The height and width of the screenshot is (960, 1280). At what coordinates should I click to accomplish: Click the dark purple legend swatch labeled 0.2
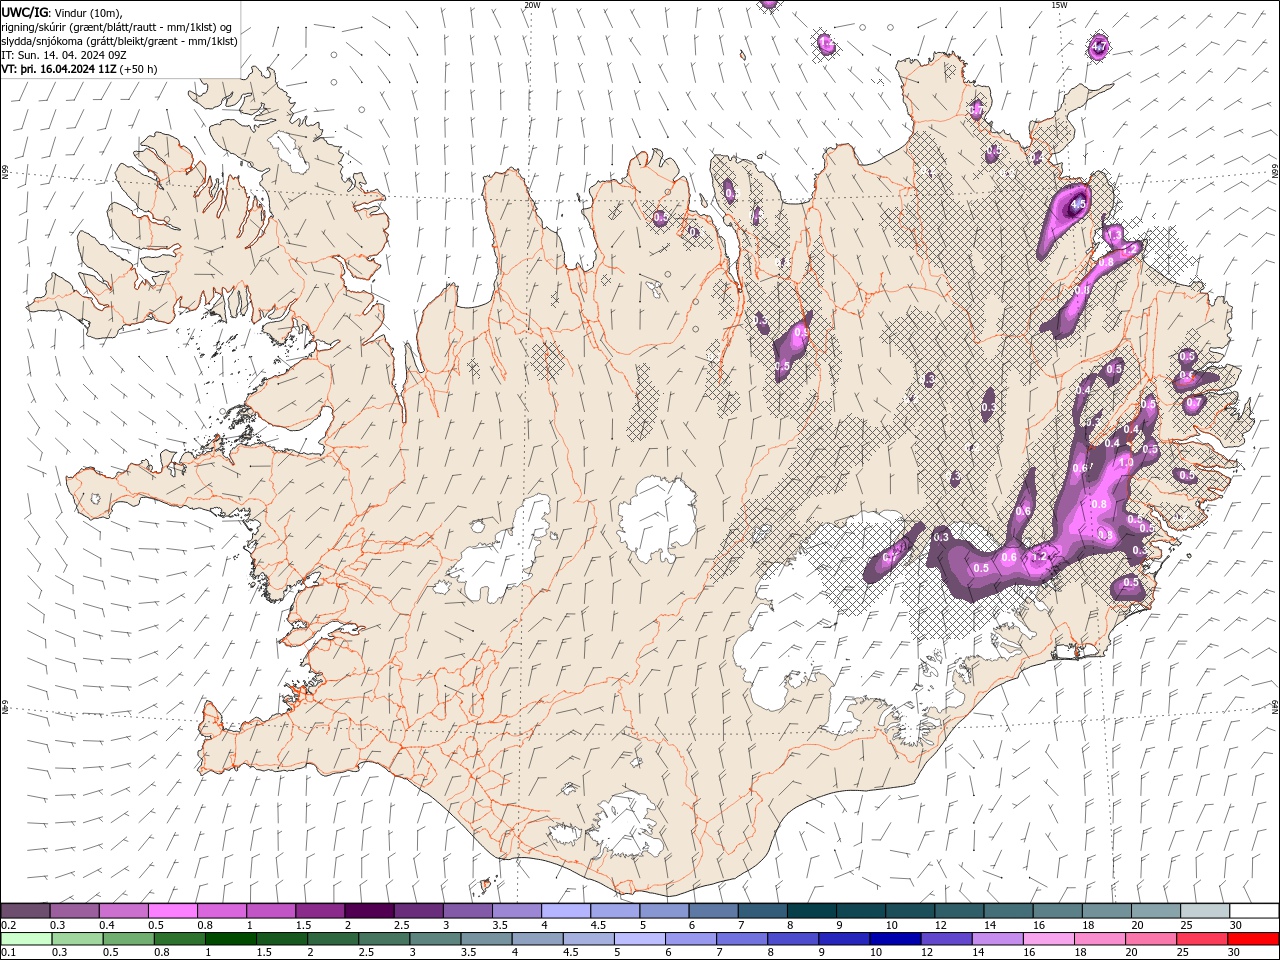point(26,910)
